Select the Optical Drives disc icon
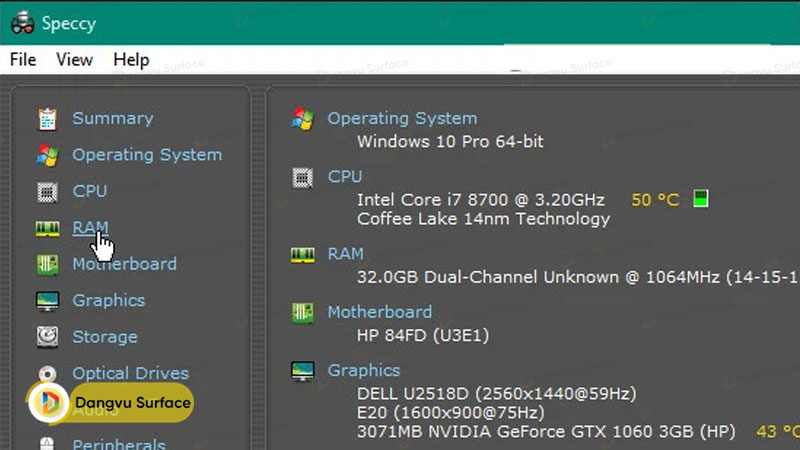 click(x=47, y=373)
